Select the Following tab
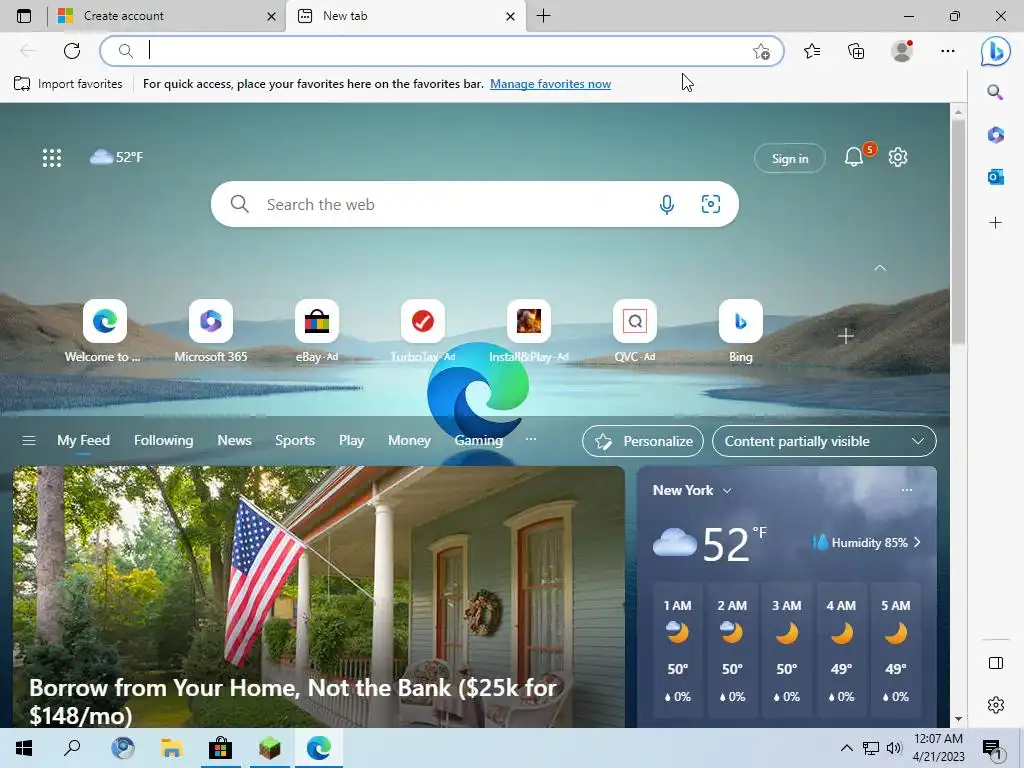The height and width of the screenshot is (768, 1024). (x=163, y=441)
